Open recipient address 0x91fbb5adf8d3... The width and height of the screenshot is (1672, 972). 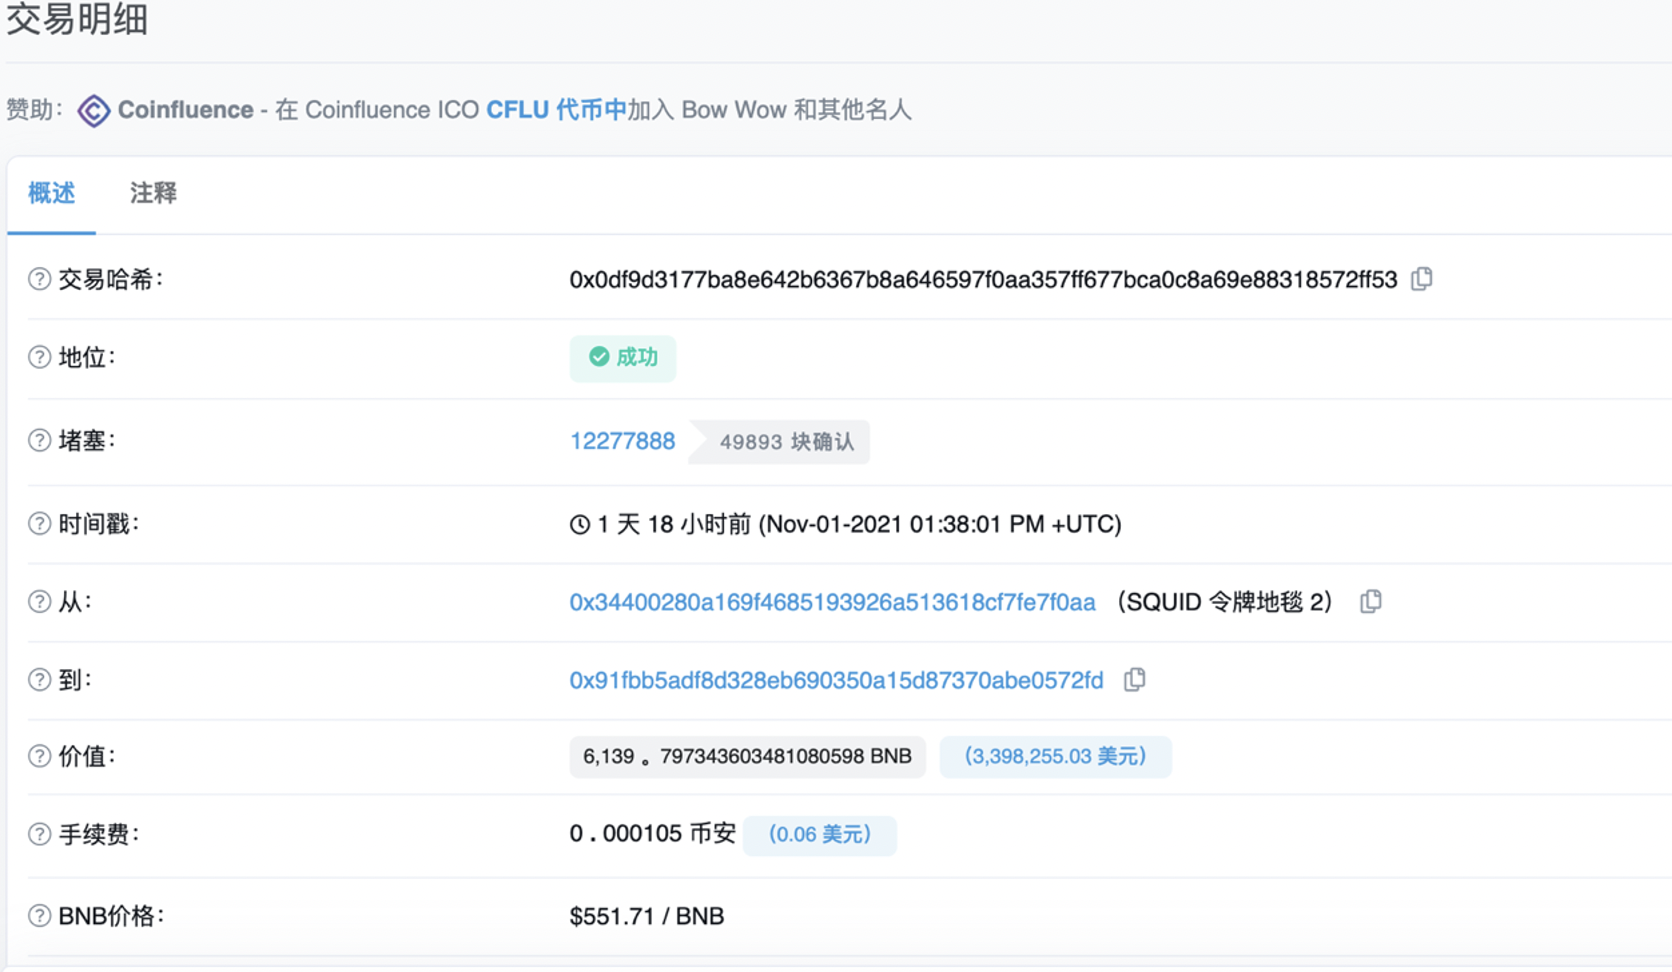(836, 681)
